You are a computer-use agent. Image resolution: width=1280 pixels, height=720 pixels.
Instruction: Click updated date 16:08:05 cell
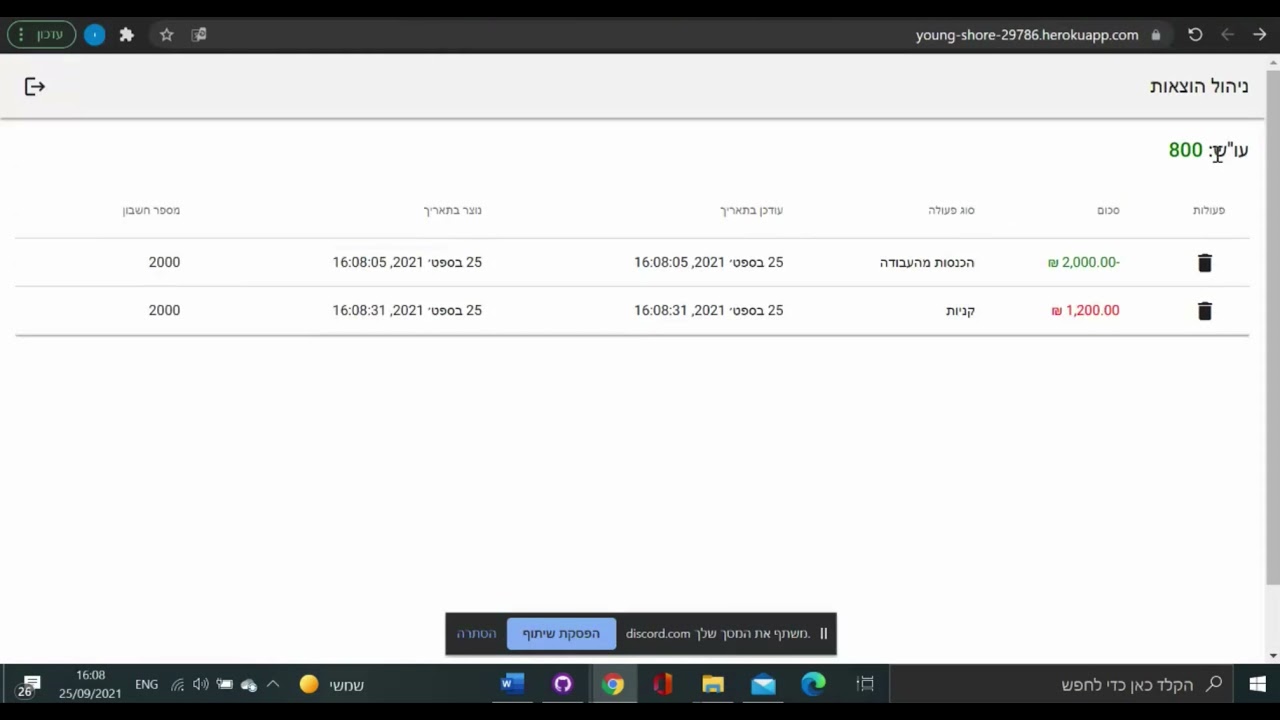708,263
